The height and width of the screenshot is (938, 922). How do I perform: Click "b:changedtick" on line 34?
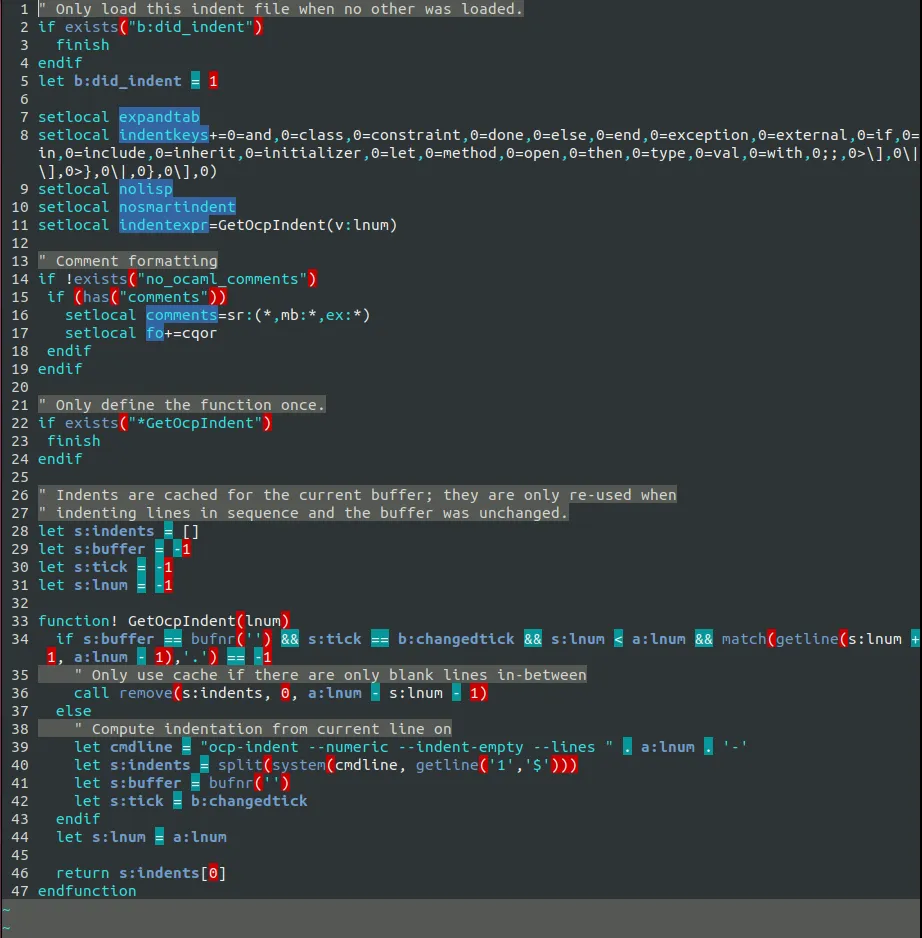456,639
